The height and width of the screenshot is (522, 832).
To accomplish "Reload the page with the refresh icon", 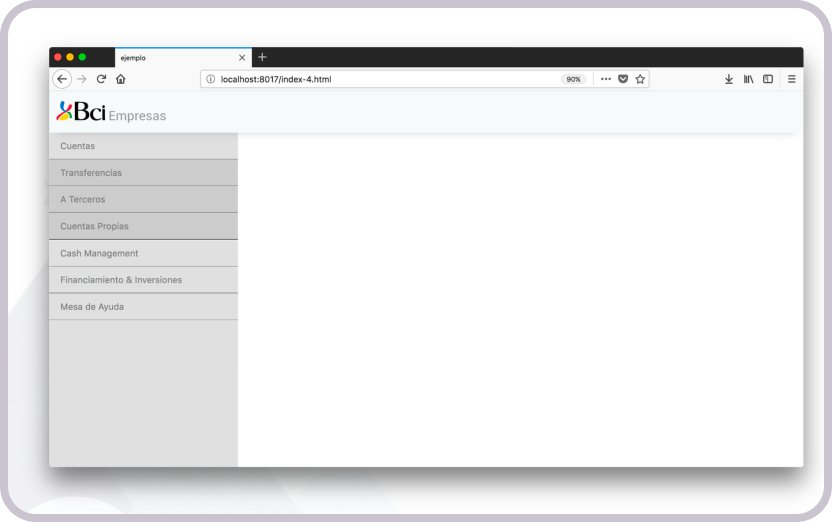I will pos(101,79).
